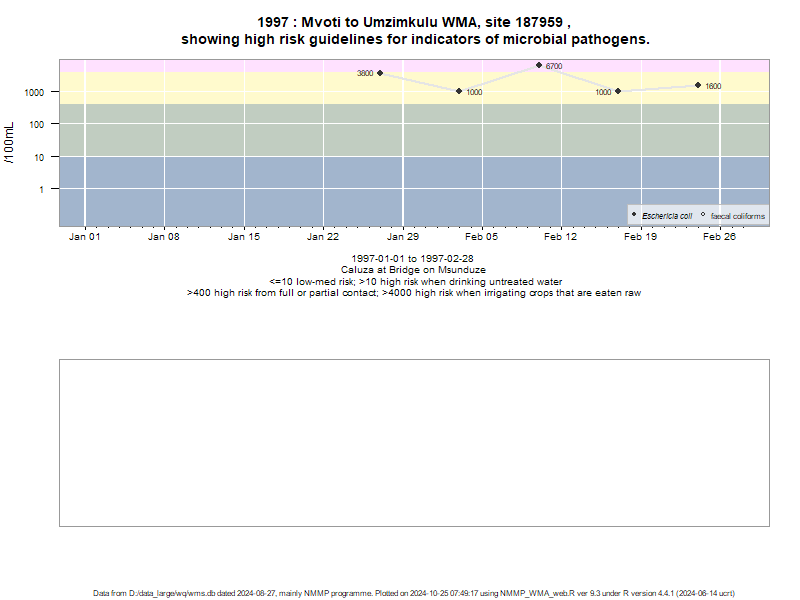The width and height of the screenshot is (800, 600).
Task: Click the Escherichia coli legend marker
Action: [x=634, y=214]
